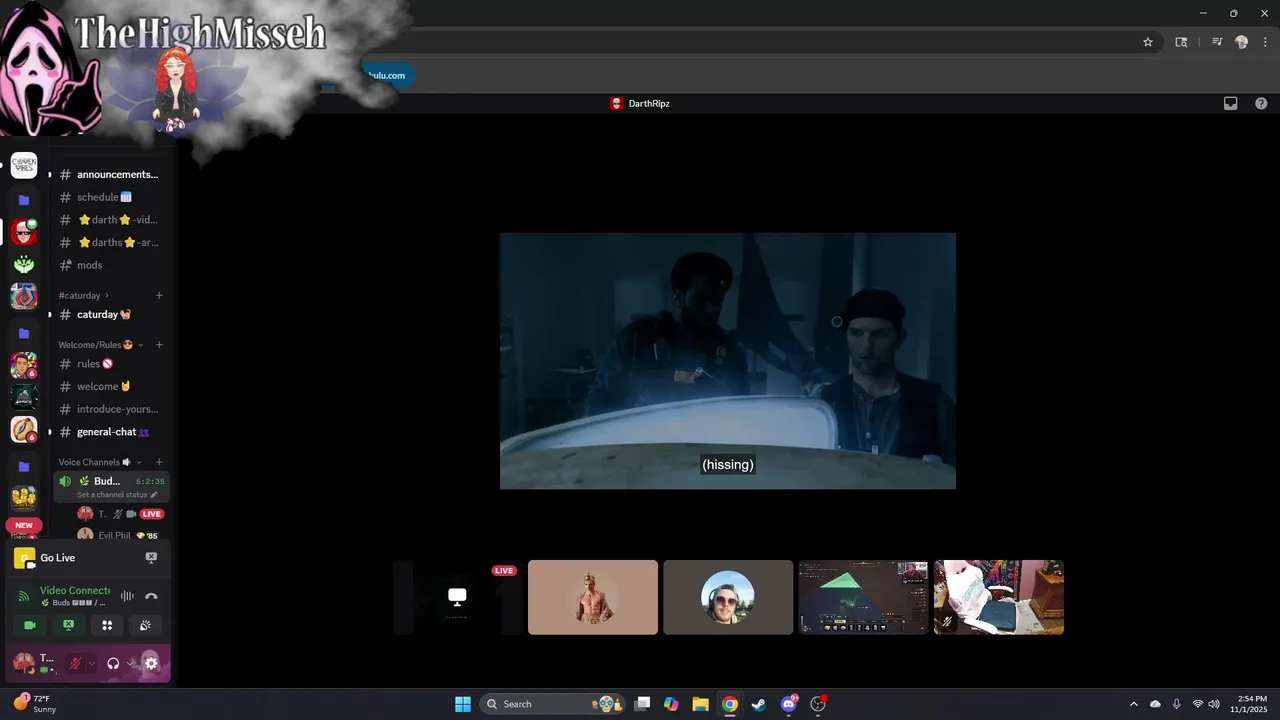Viewport: 1280px width, 720px height.
Task: Open the introduce-yours... channel
Action: [110, 409]
